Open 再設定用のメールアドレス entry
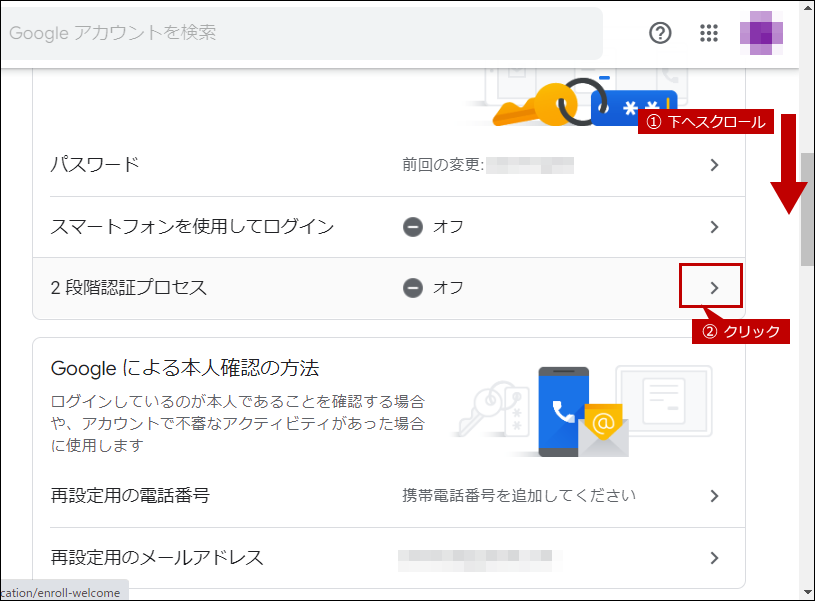 point(389,558)
